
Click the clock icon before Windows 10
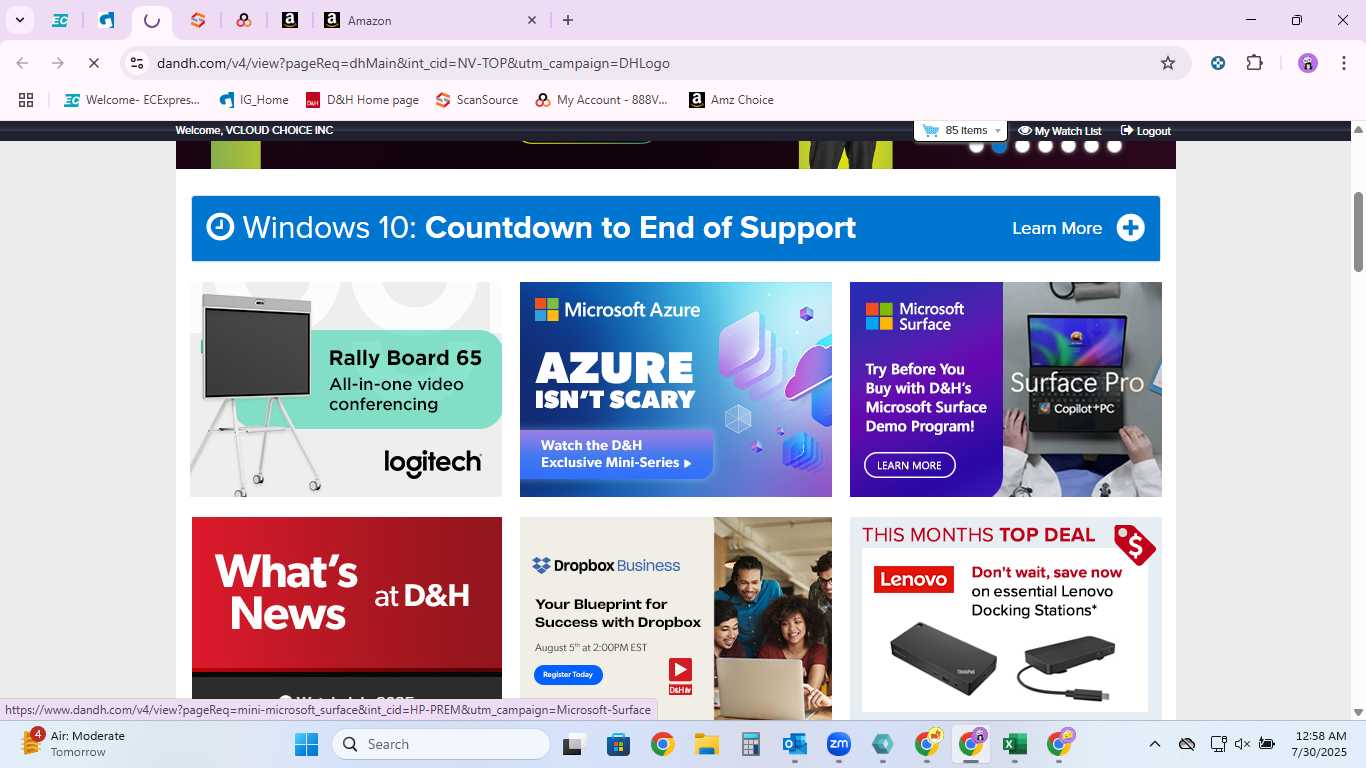[220, 227]
